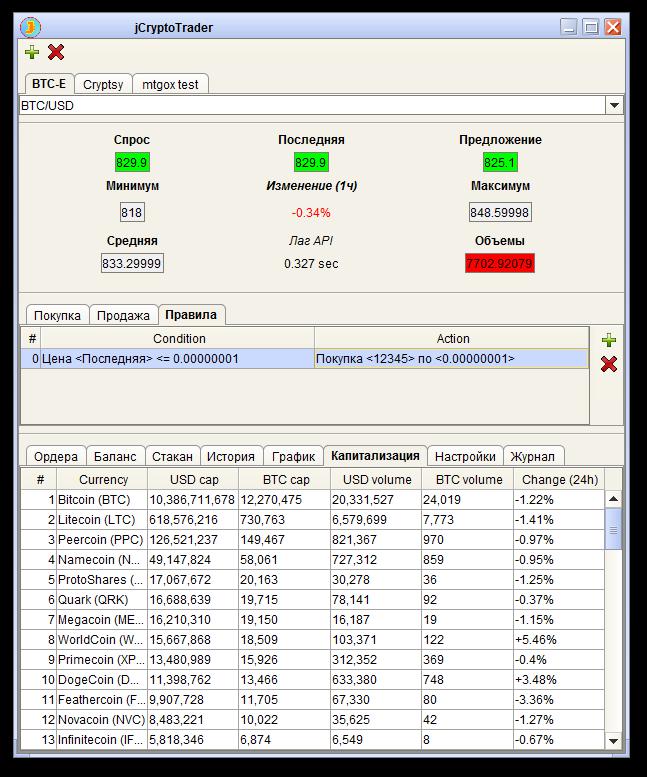Open the Продажа tab
The image size is (647, 777).
click(123, 316)
